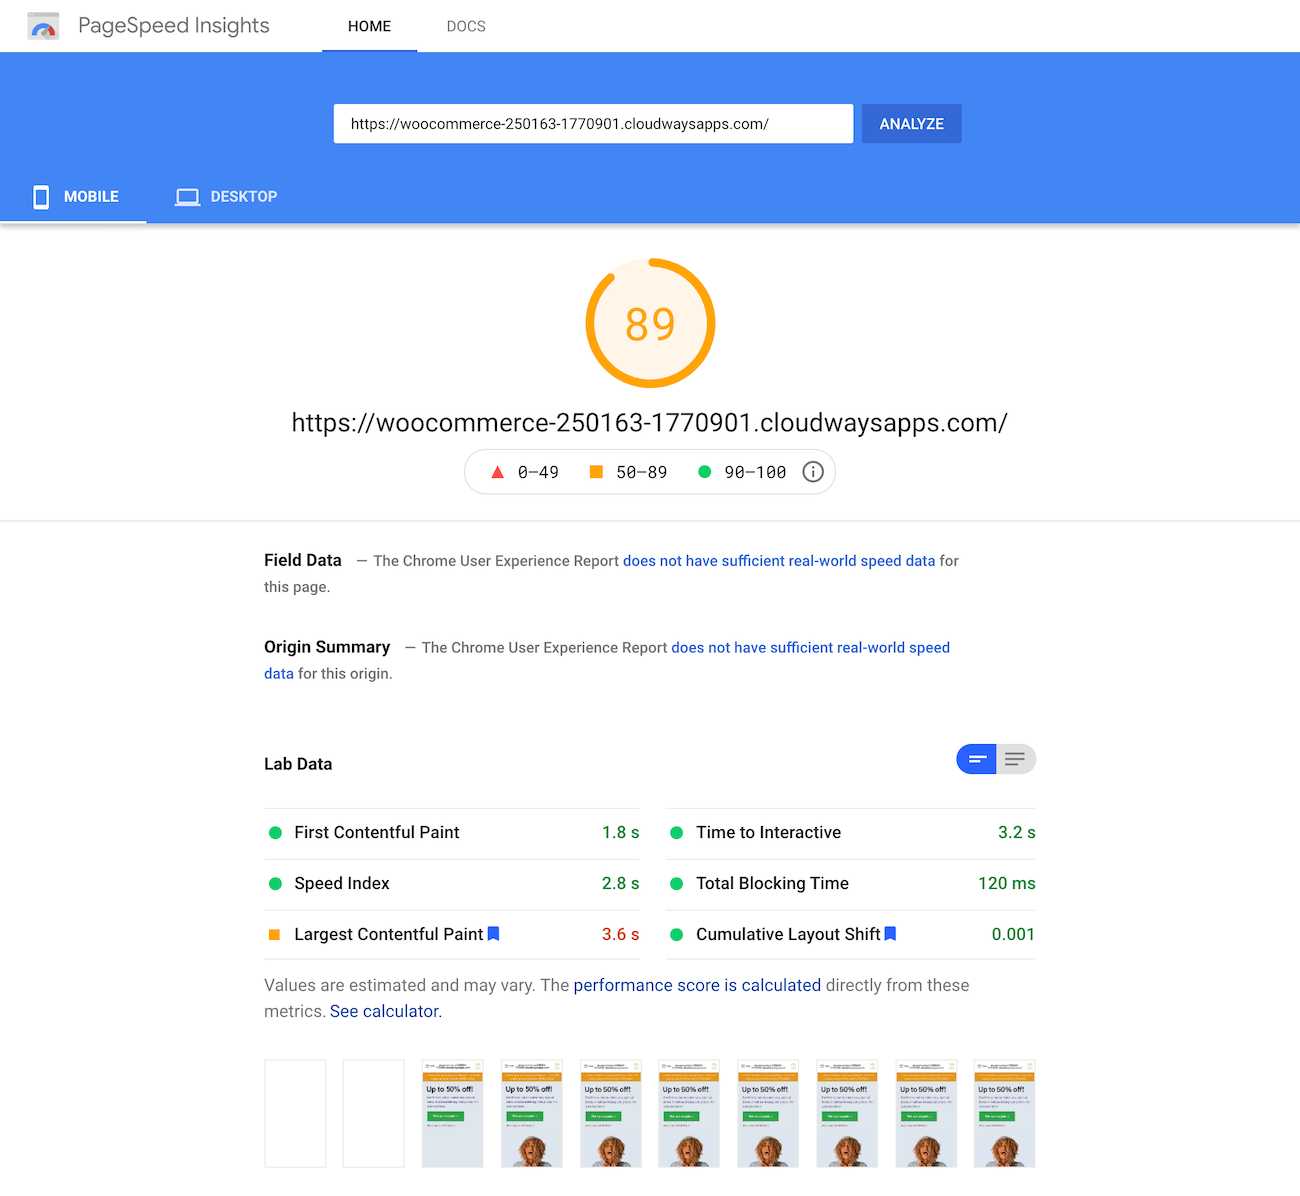Click the 1.8 s First Contentful Paint value

(620, 832)
